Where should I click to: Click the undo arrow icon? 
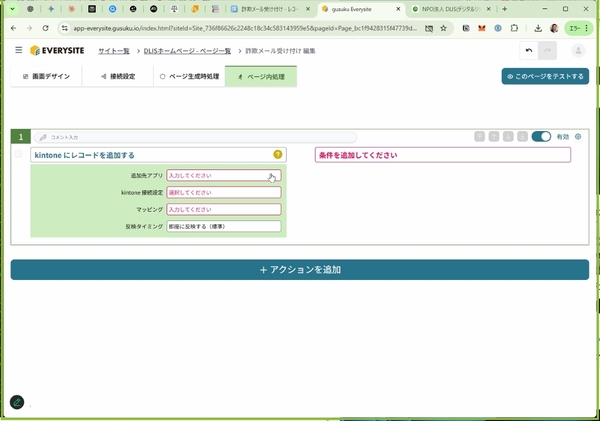pos(528,51)
